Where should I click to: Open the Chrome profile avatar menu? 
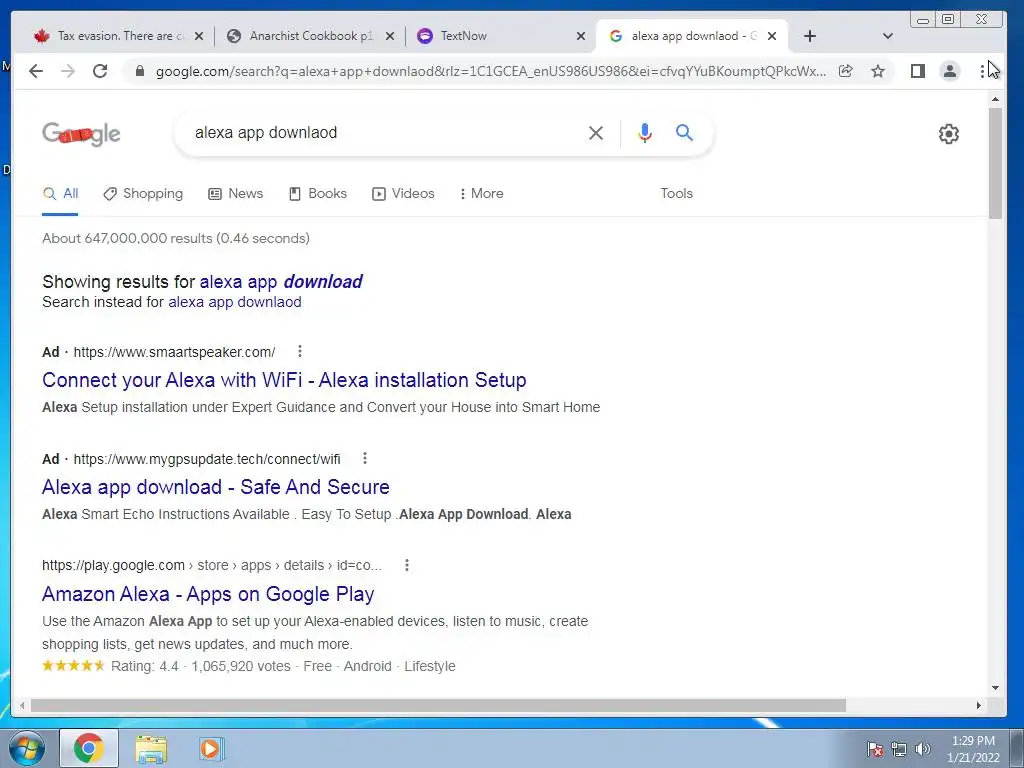[x=950, y=71]
